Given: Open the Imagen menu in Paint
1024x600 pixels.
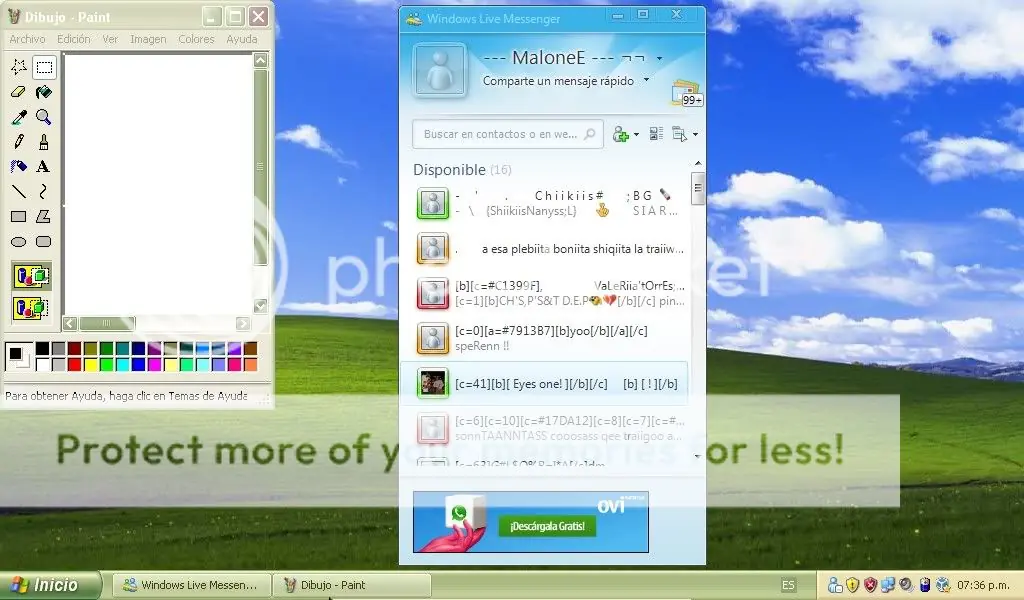Looking at the screenshot, I should point(148,39).
